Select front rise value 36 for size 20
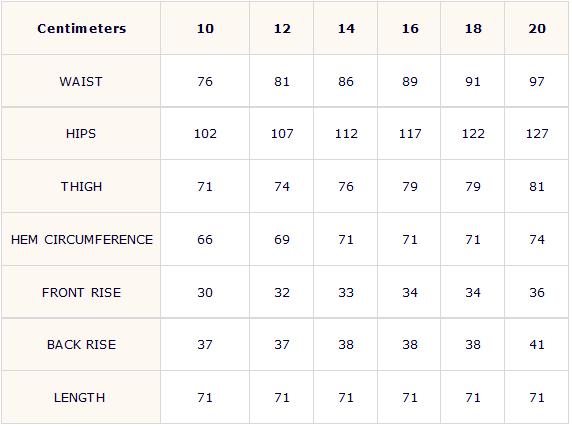This screenshot has width=572, height=427. 537,292
